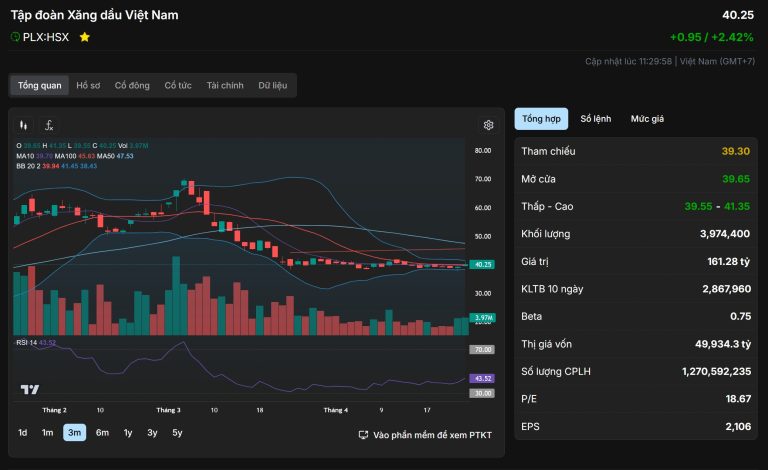Screen dimensions: 768x470
Task: Click the RSI 43.52 axis label
Action: pos(482,378)
